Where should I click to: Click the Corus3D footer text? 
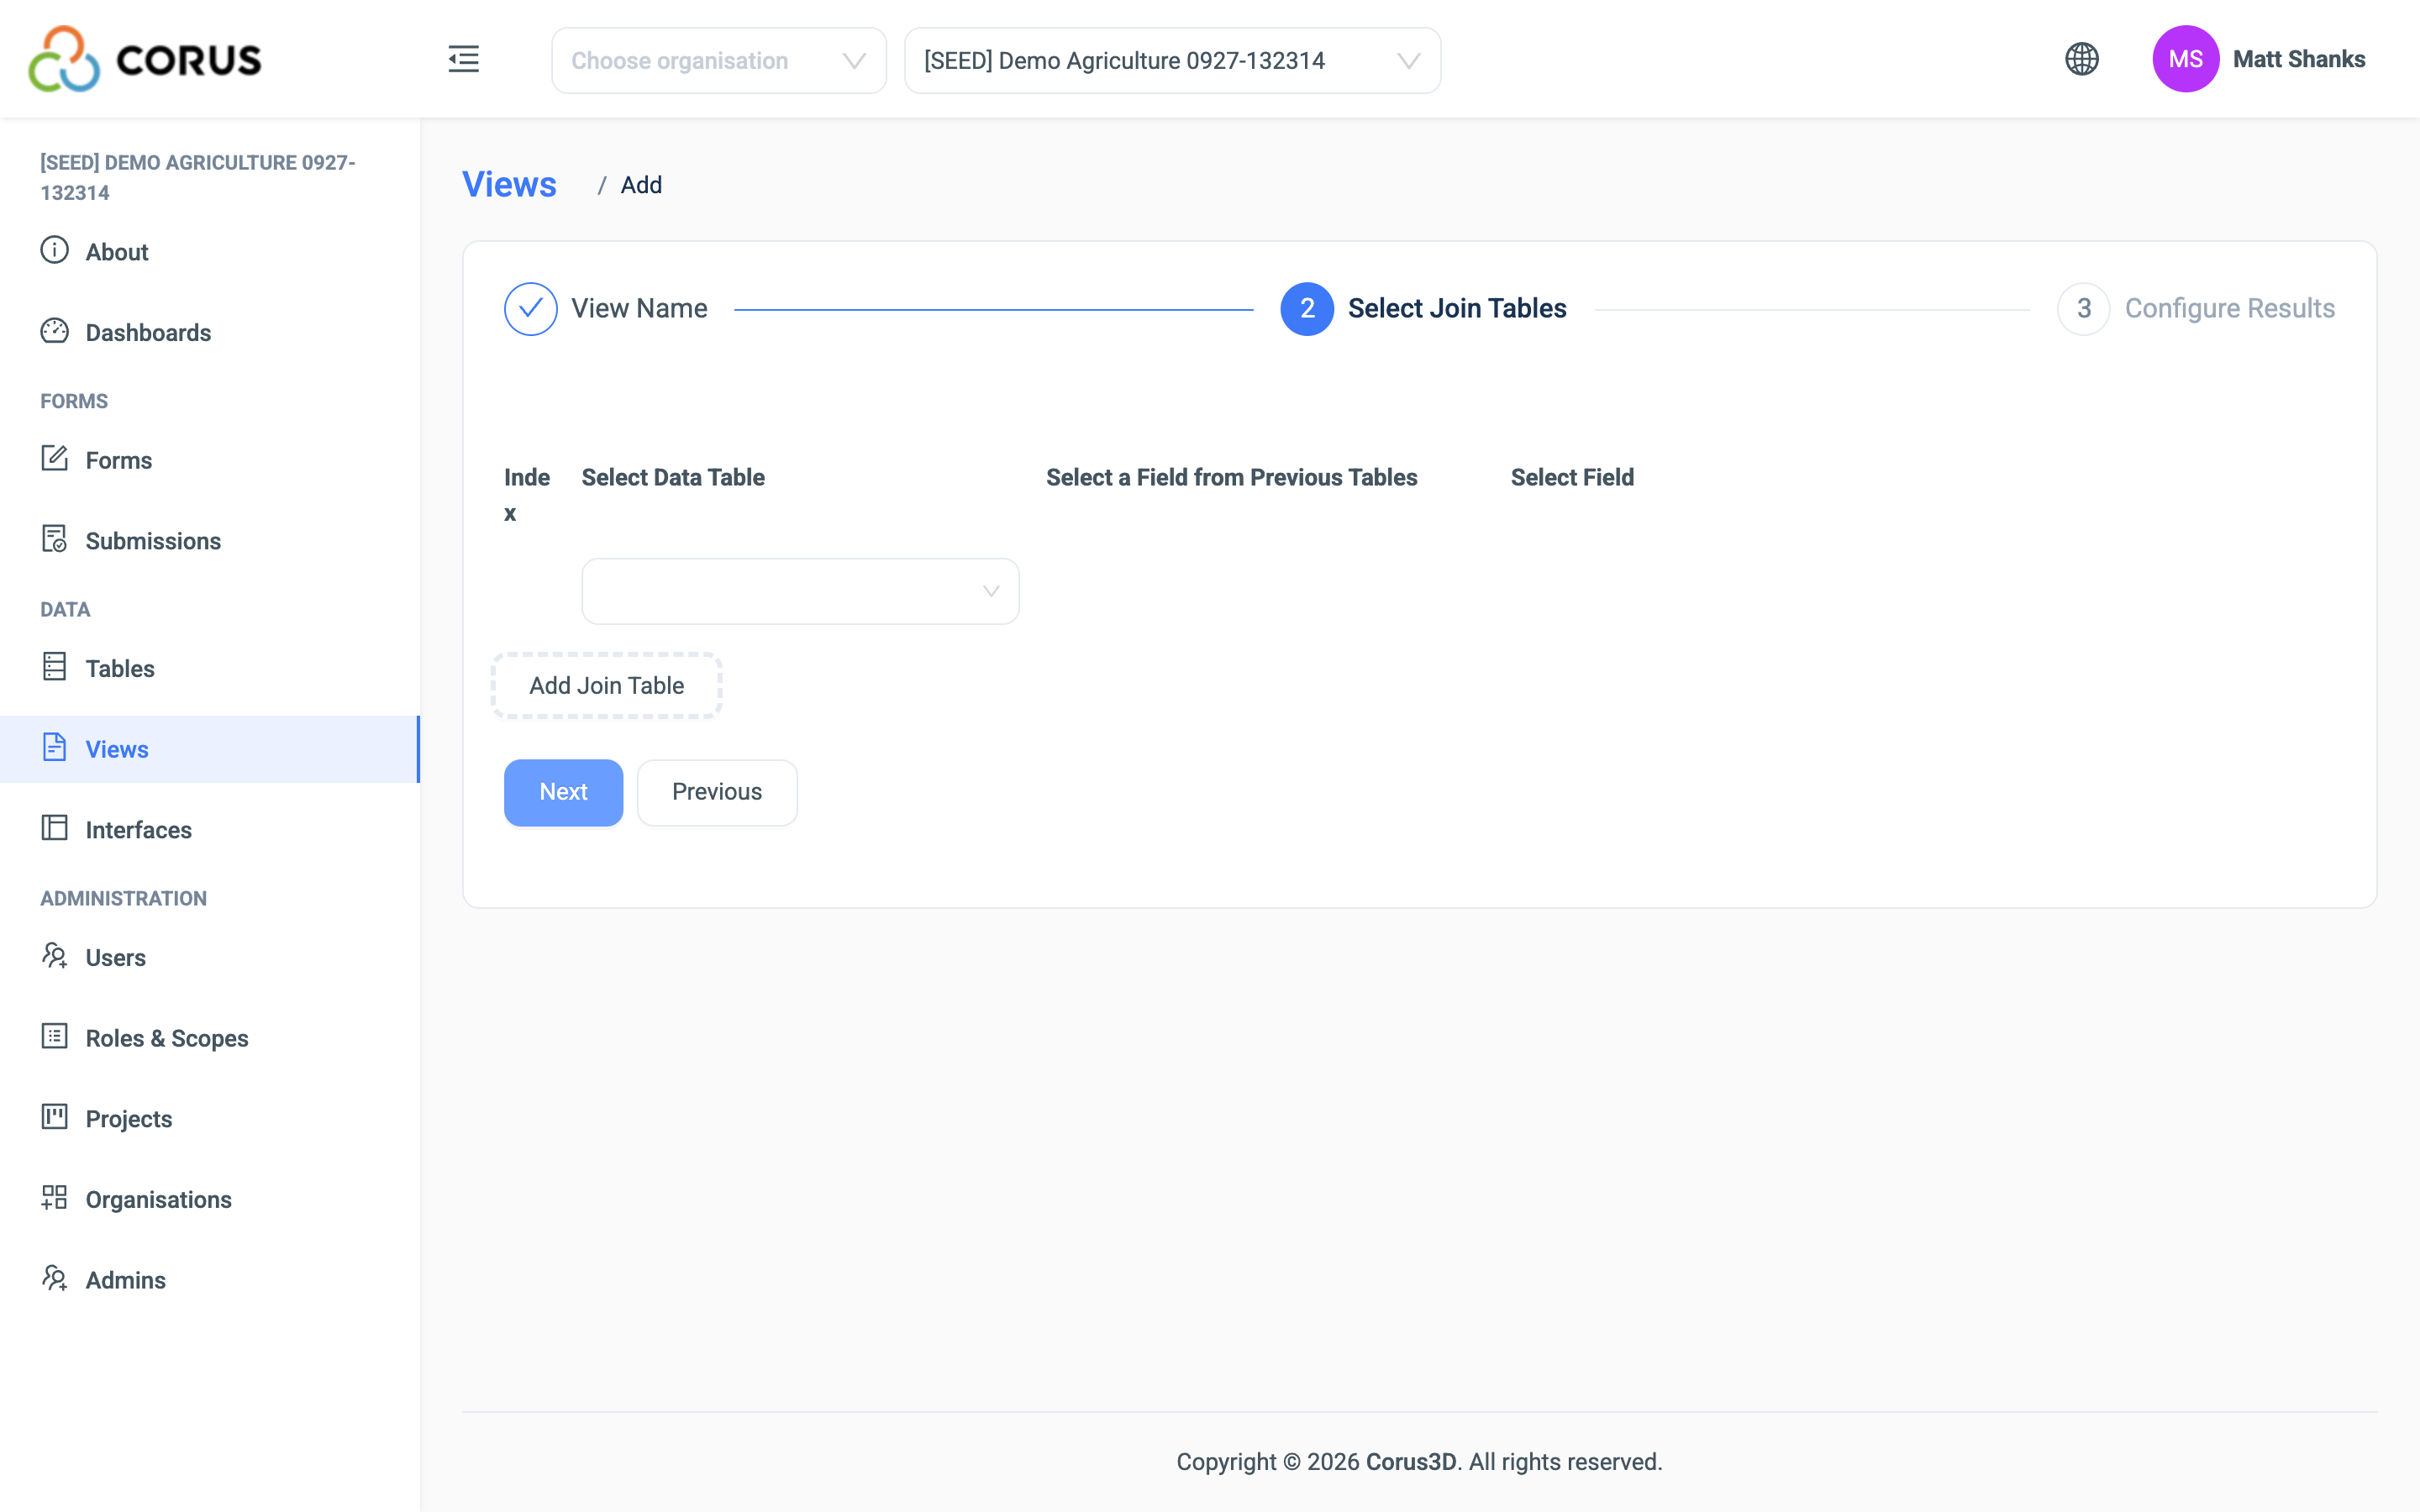click(x=1410, y=1461)
